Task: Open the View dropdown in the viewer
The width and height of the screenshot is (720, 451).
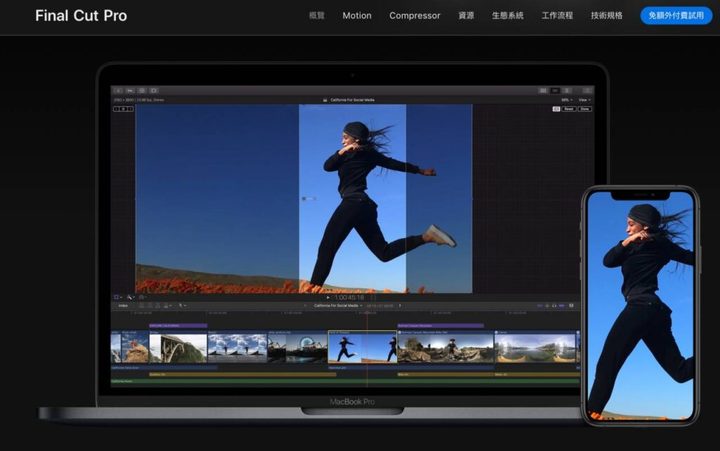Action: click(583, 100)
